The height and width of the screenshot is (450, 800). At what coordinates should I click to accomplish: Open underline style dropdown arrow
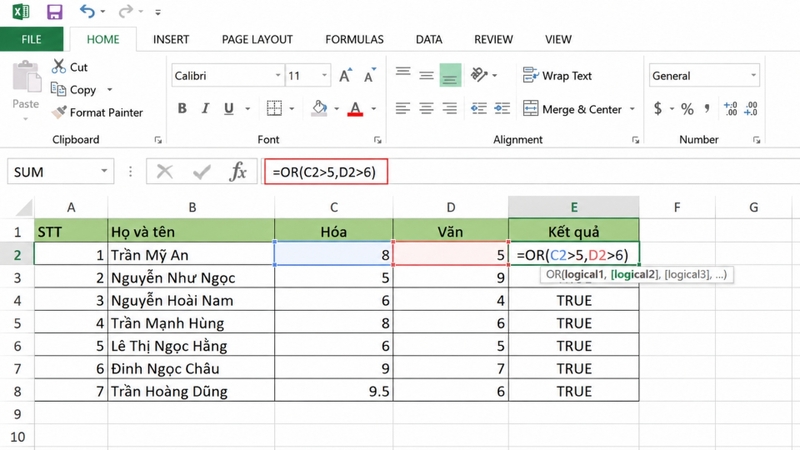(x=247, y=109)
